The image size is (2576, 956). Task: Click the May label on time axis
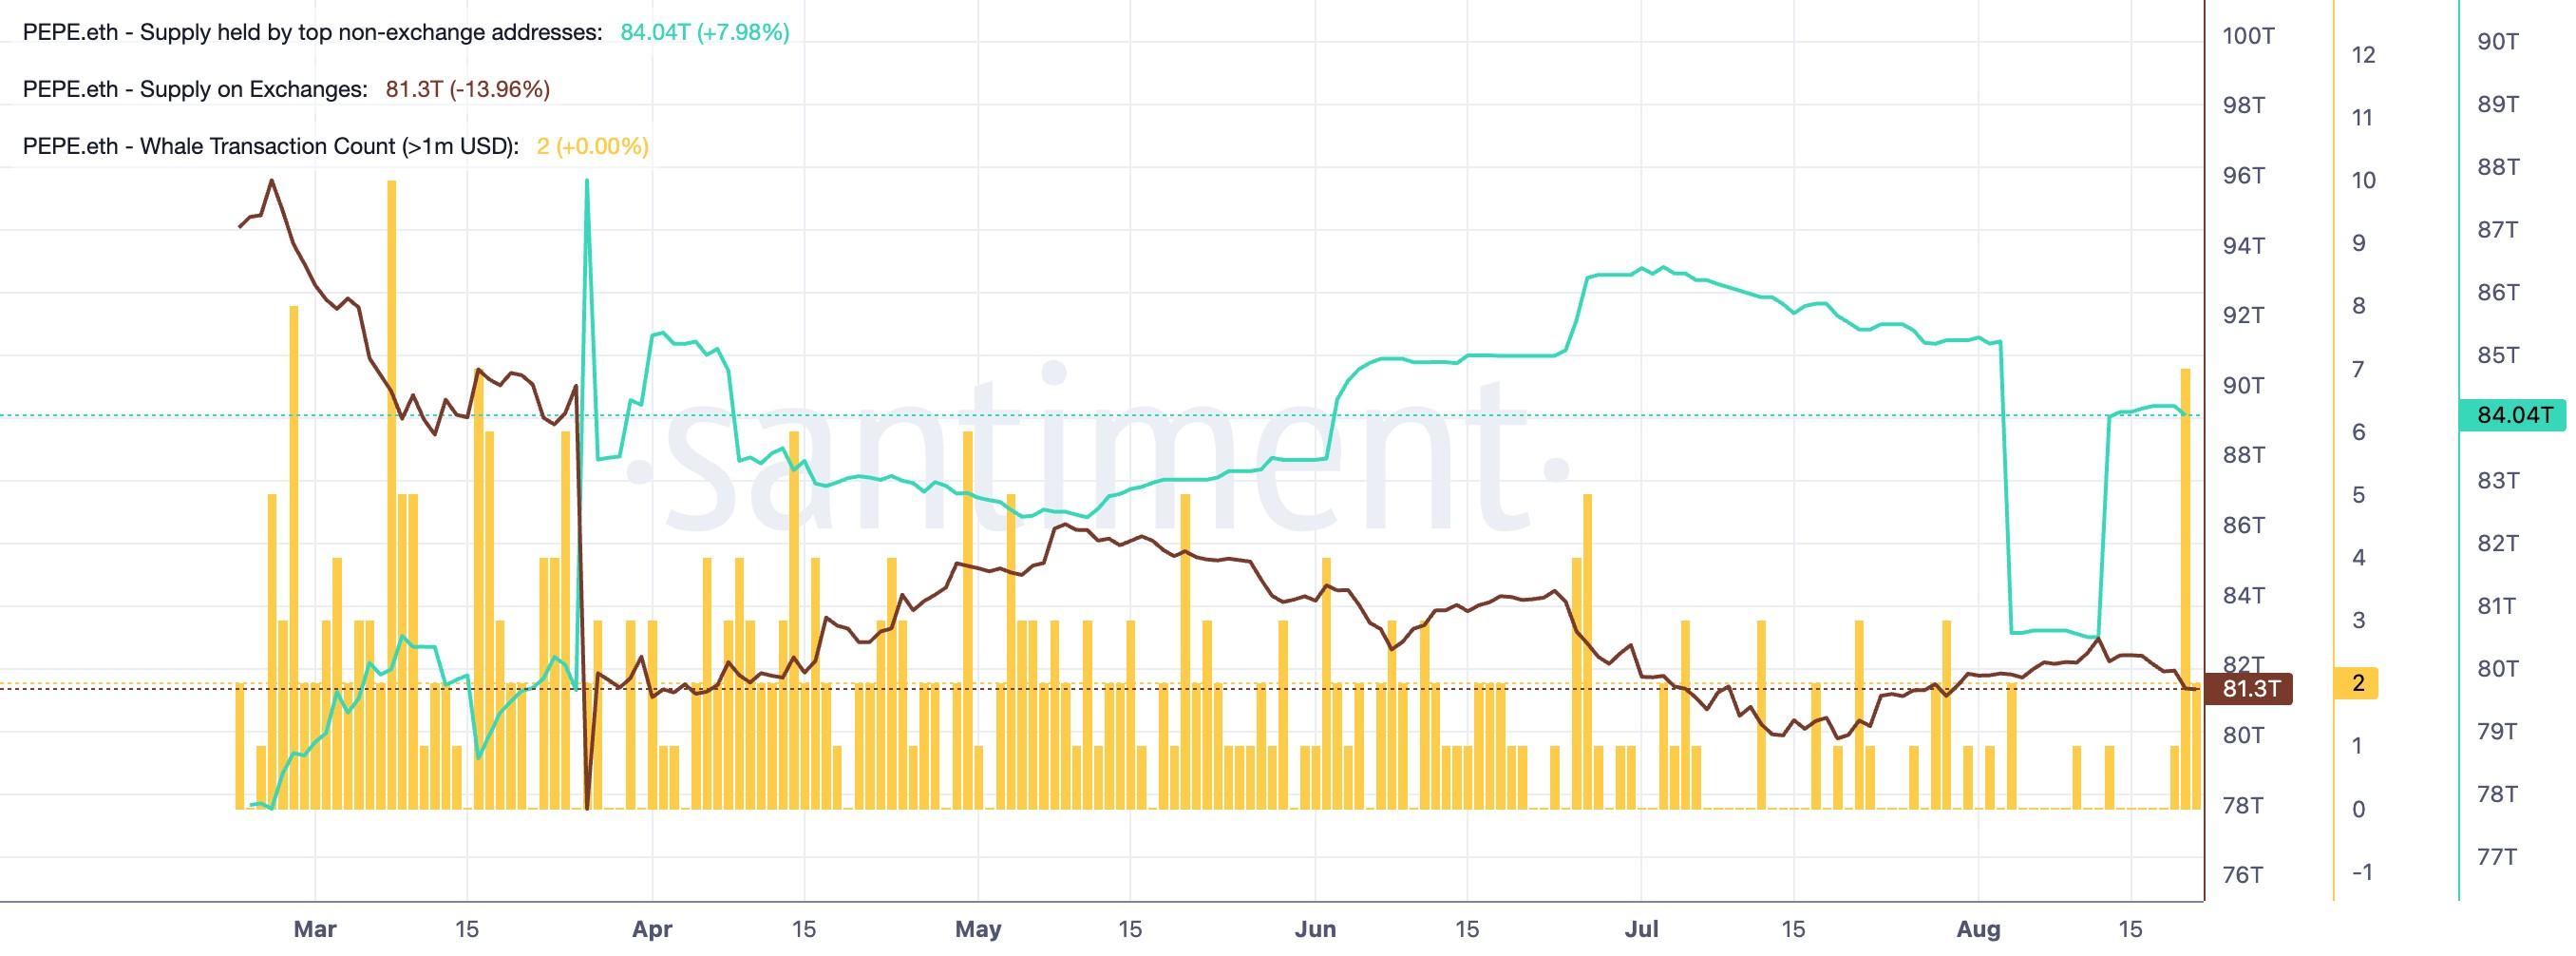coord(978,929)
